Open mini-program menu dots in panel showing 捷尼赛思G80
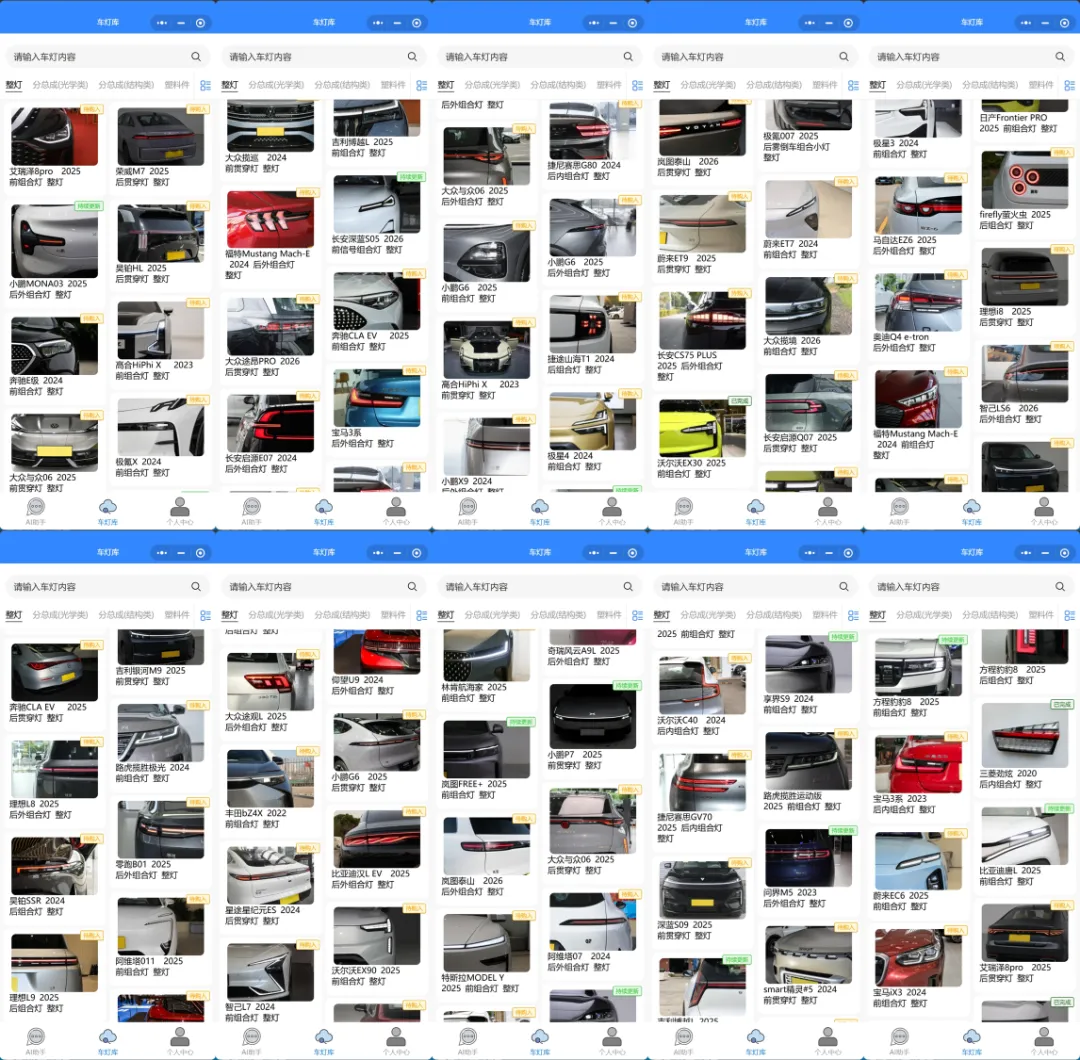The width and height of the screenshot is (1080, 1060). (594, 23)
